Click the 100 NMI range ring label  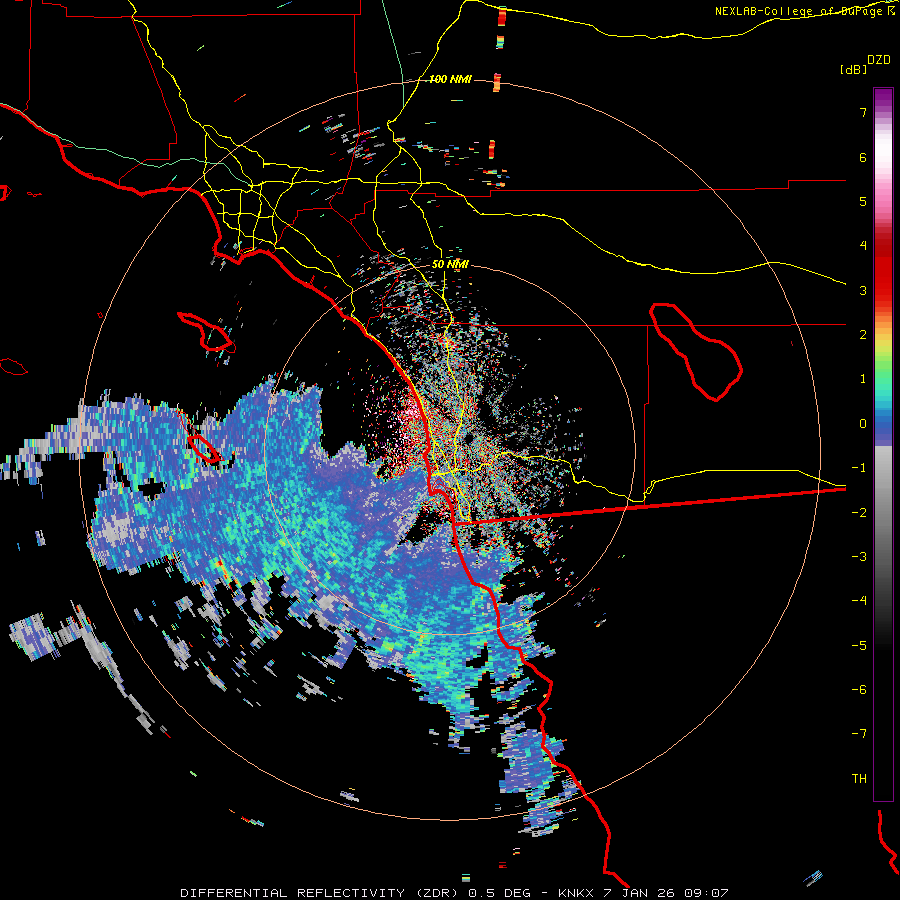450,79
